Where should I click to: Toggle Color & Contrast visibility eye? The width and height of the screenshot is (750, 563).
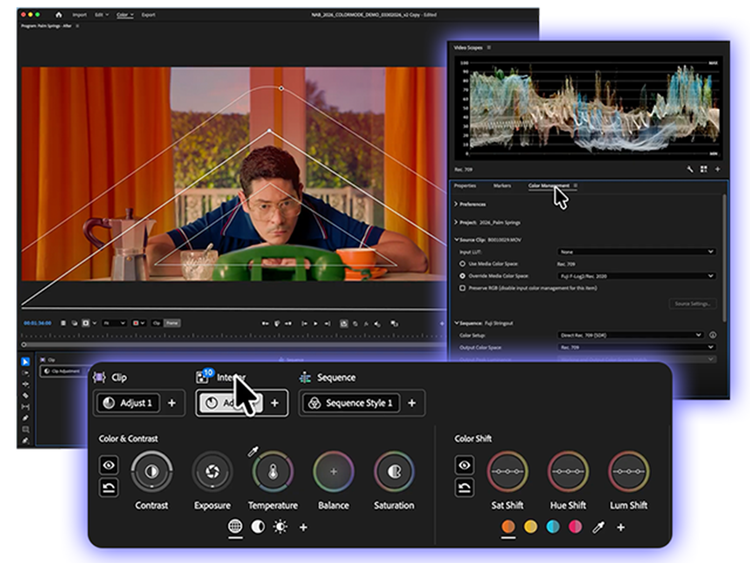pos(109,464)
